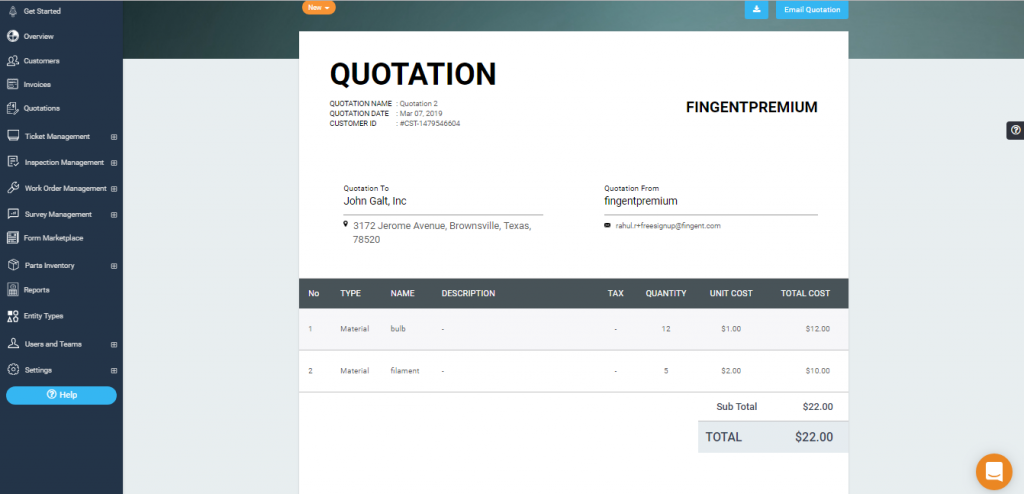Click the 'Quotation 2' name value
Viewport: 1024px width, 494px height.
point(419,103)
